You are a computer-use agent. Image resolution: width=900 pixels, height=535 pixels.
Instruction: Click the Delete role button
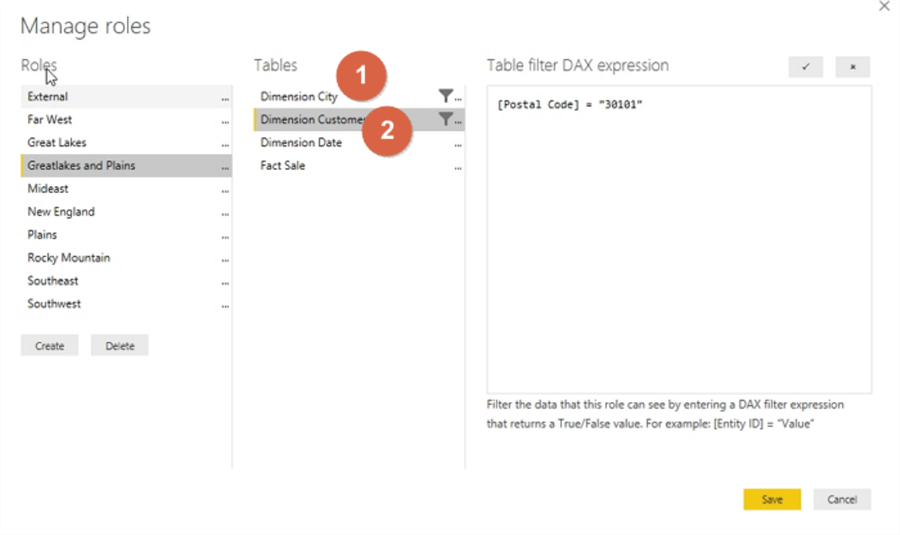tap(119, 346)
